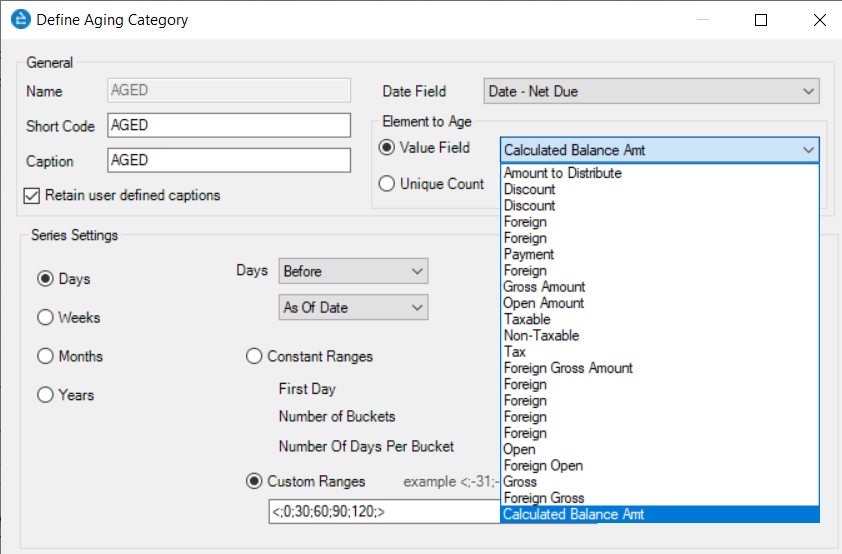The width and height of the screenshot is (842, 554).
Task: Expand the Days Before dropdown
Action: 353,271
